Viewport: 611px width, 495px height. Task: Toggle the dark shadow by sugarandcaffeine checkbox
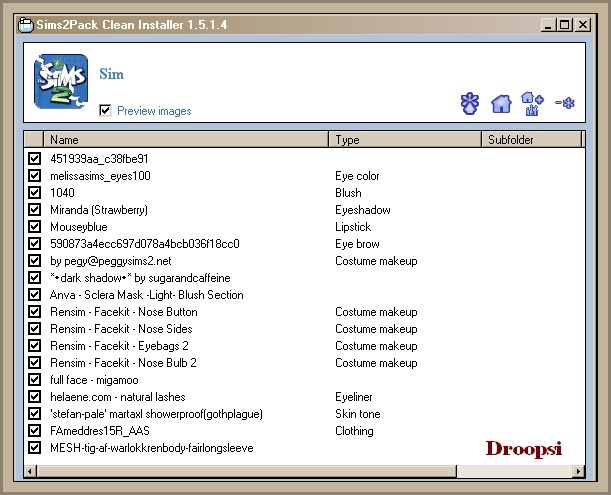(x=34, y=278)
